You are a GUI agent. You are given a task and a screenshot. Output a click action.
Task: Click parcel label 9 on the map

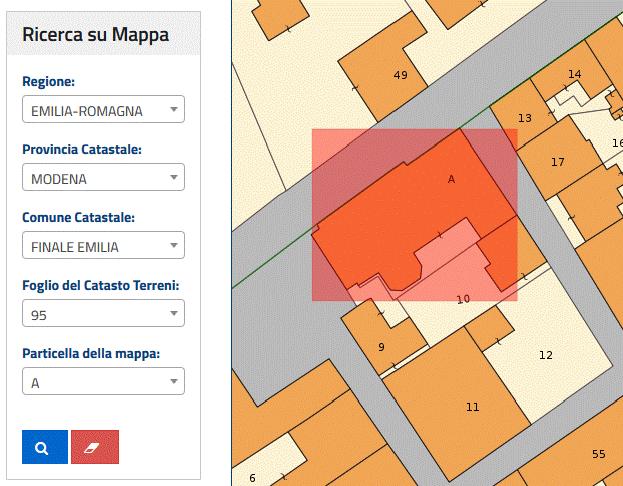pyautogui.click(x=381, y=347)
